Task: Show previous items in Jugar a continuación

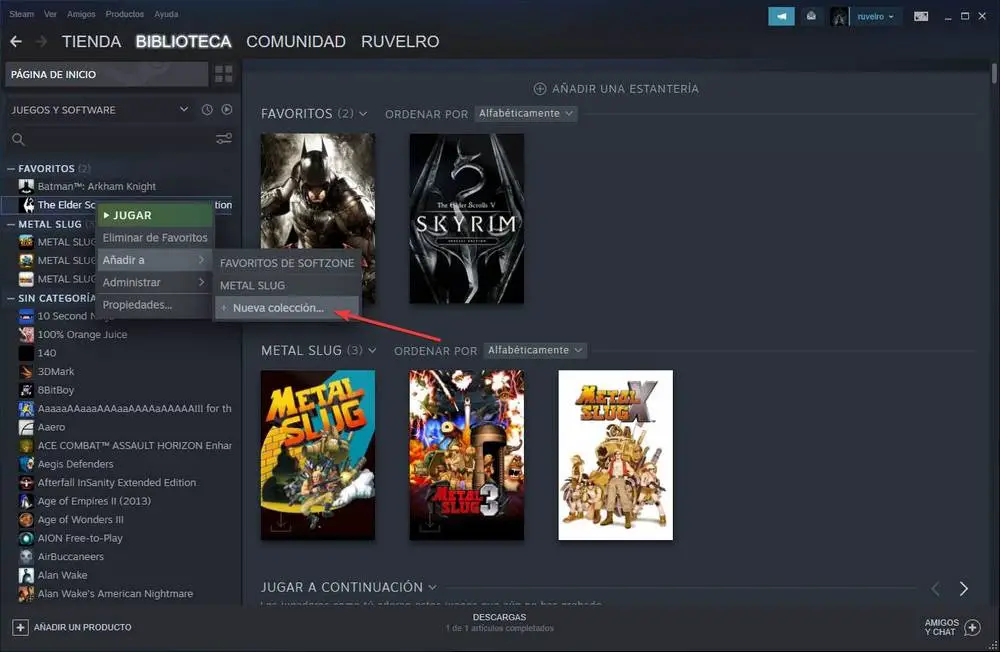Action: click(936, 588)
